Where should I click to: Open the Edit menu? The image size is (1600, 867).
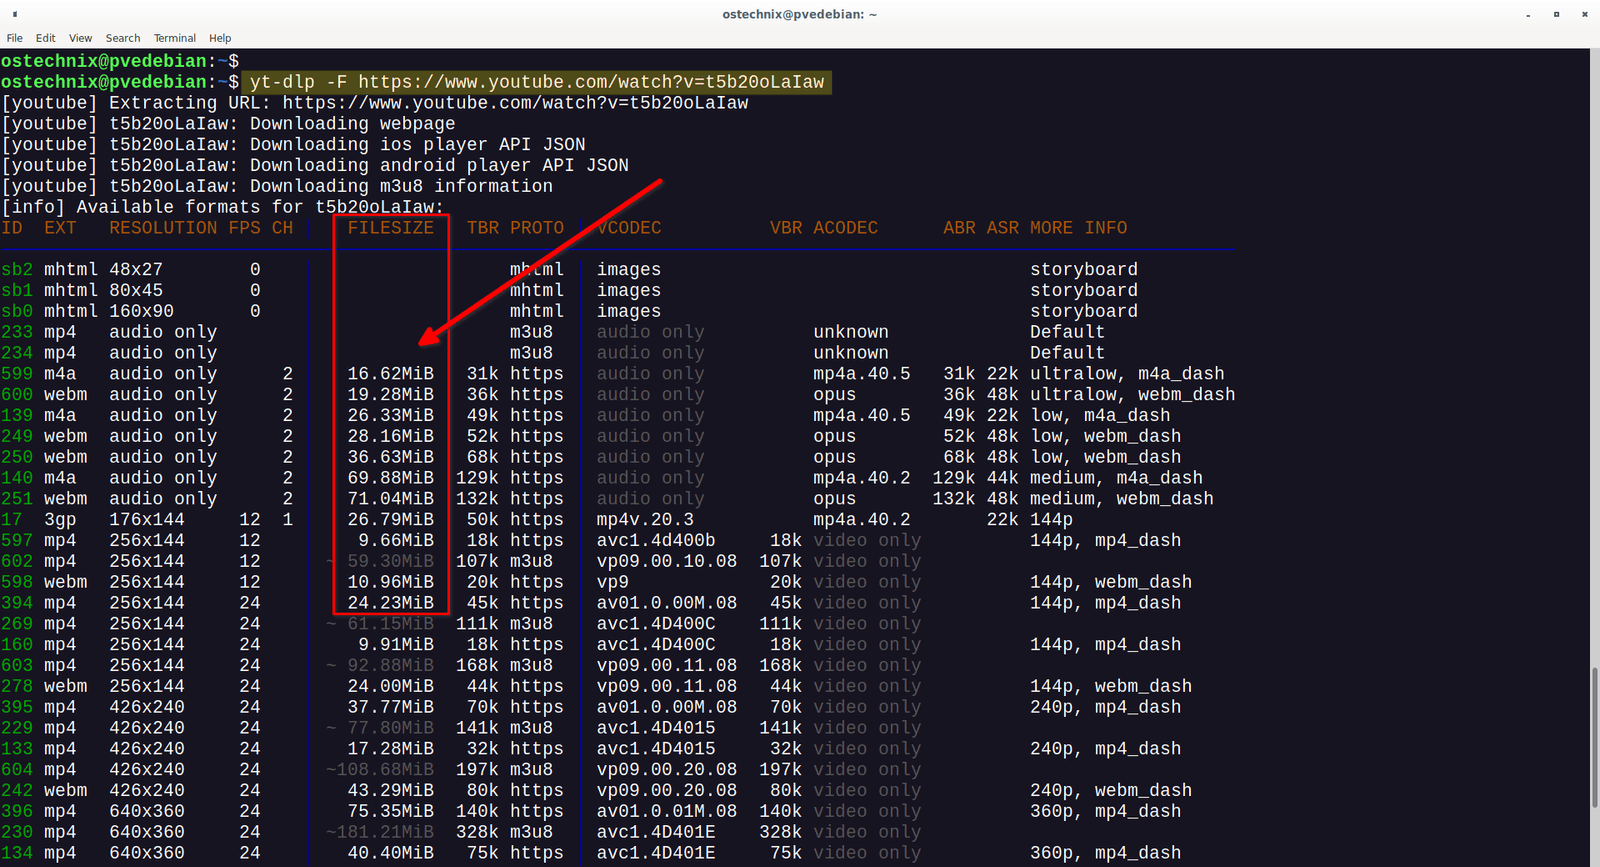click(45, 38)
